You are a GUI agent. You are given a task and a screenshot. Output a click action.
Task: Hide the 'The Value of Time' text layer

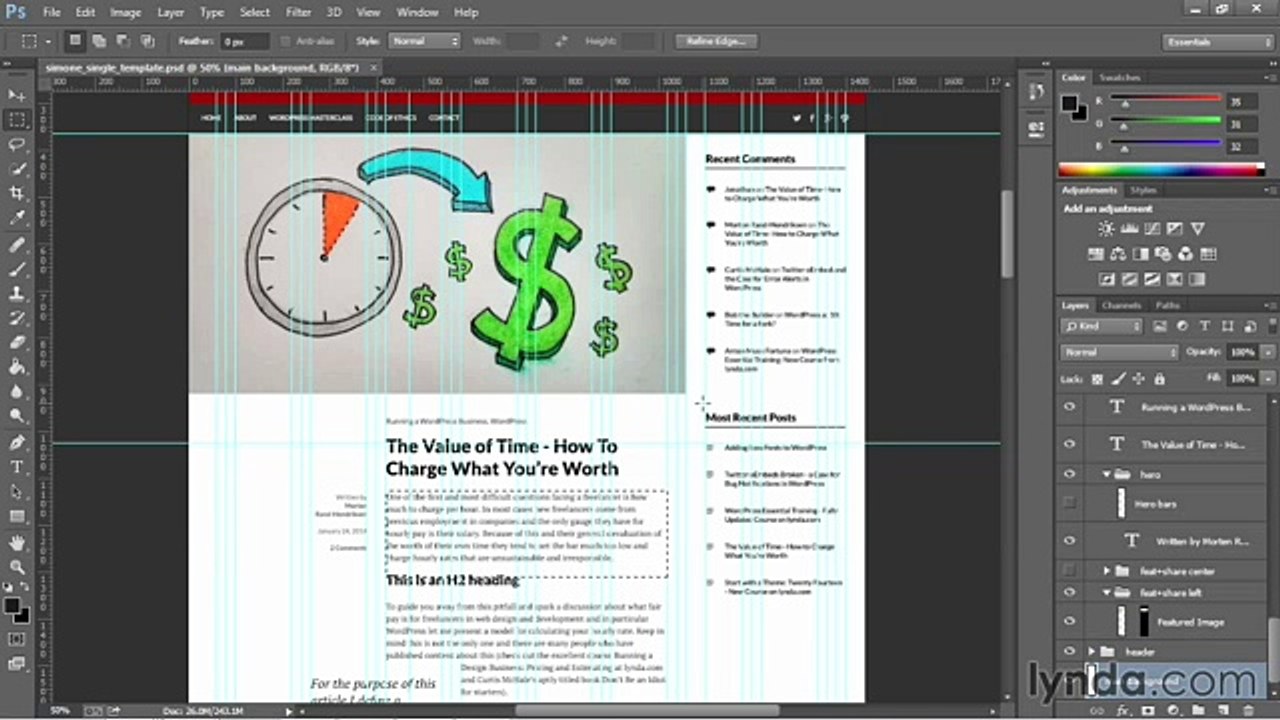pyautogui.click(x=1070, y=444)
